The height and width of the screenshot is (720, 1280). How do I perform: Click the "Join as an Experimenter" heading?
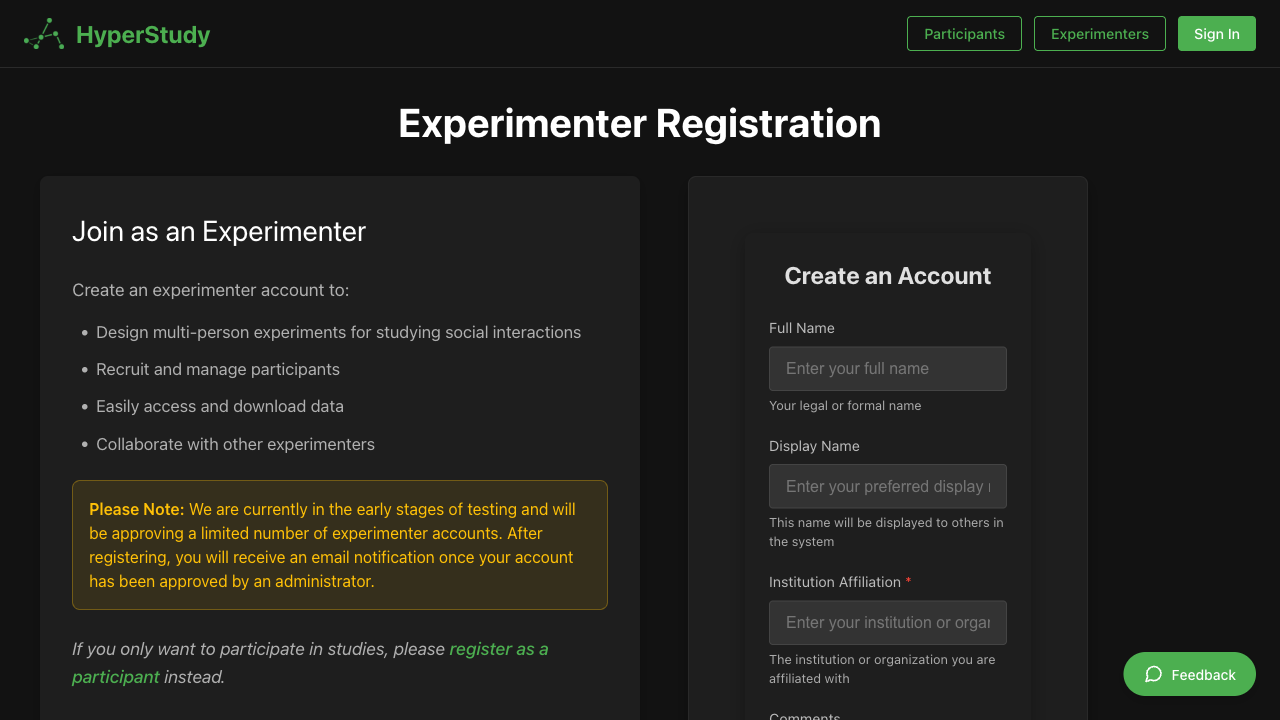(218, 231)
